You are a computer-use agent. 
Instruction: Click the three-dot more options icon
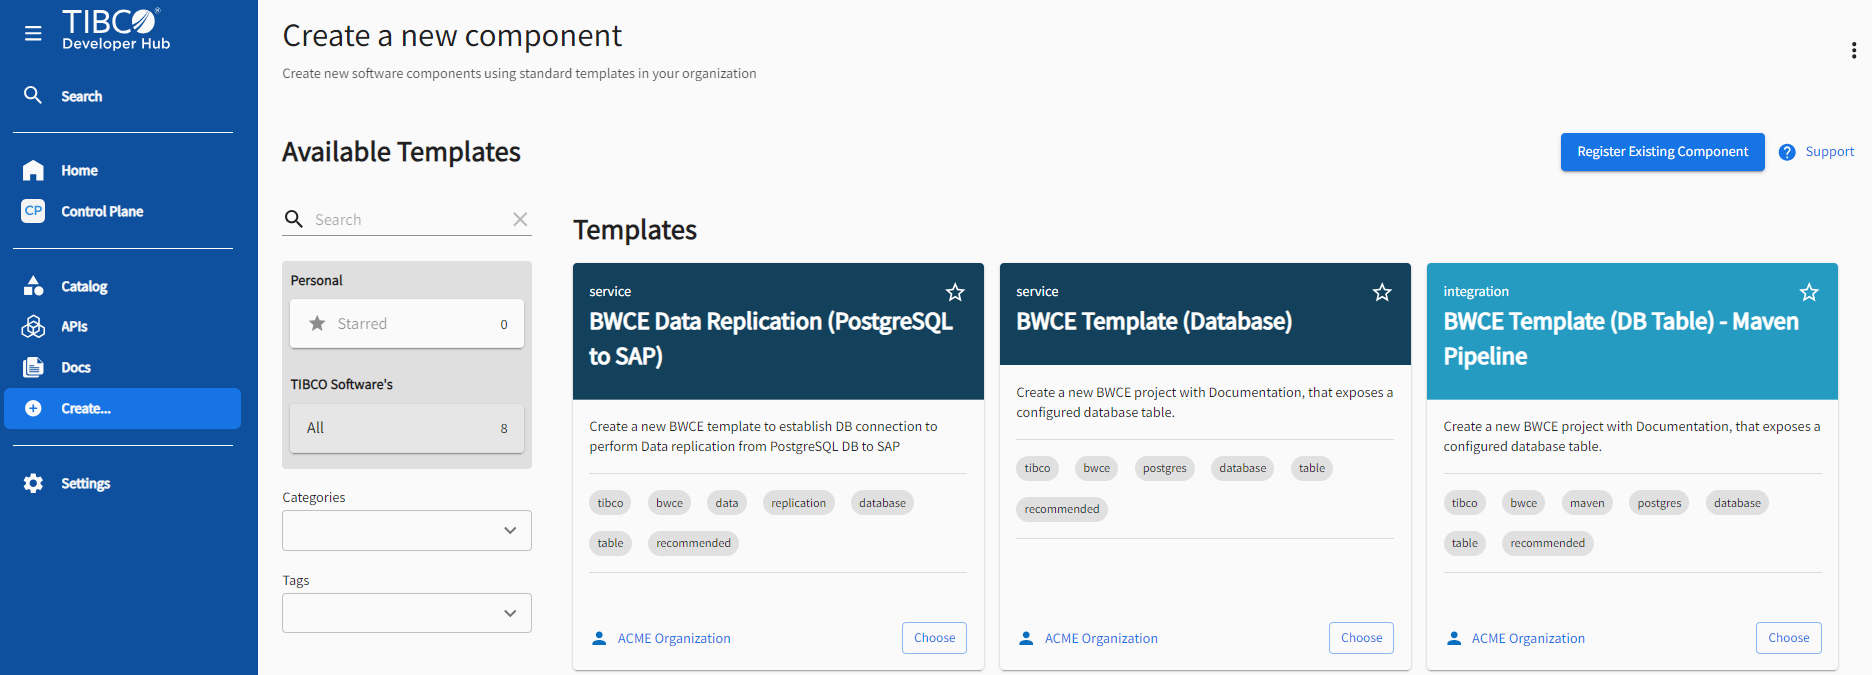[x=1853, y=50]
